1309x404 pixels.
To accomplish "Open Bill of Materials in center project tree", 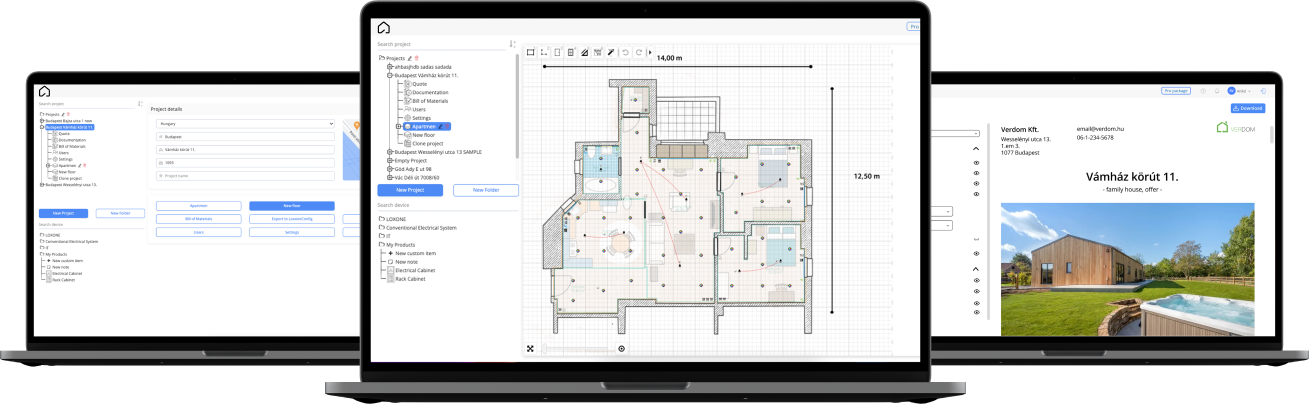I will pos(426,101).
